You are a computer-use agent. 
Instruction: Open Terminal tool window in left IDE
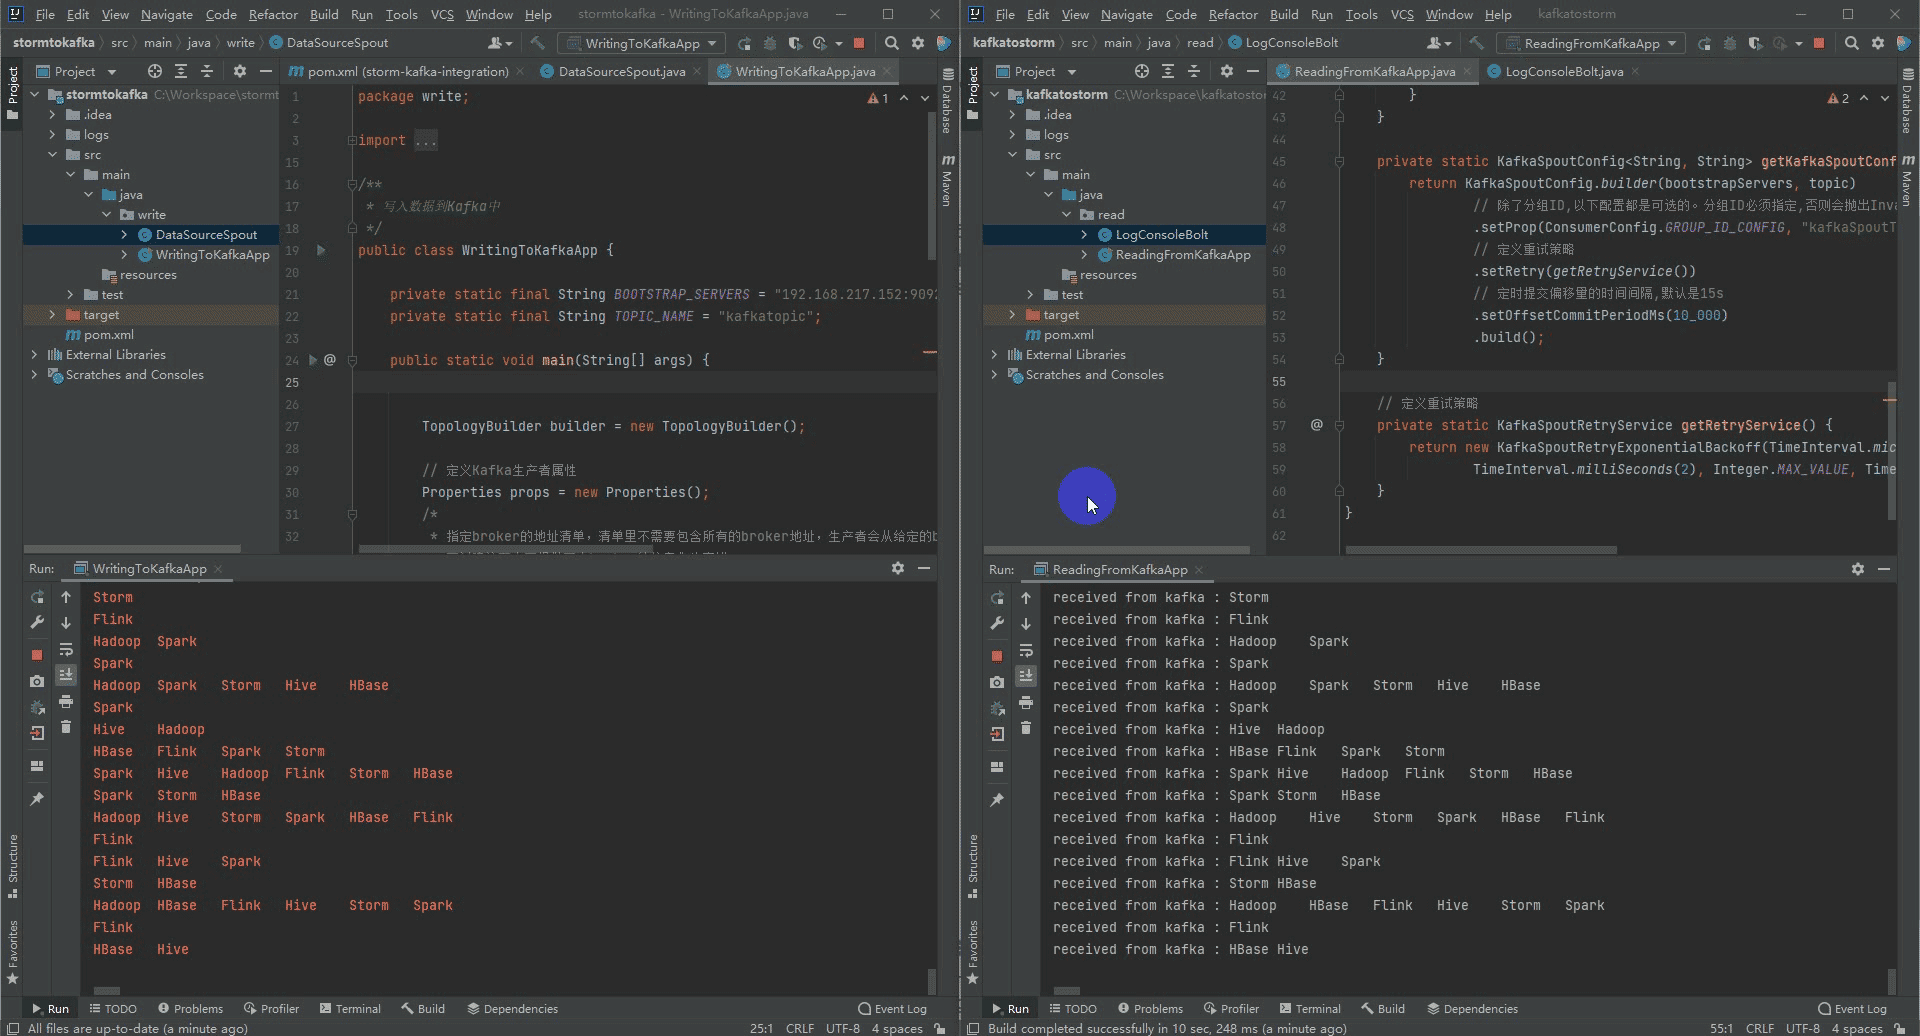point(350,1009)
